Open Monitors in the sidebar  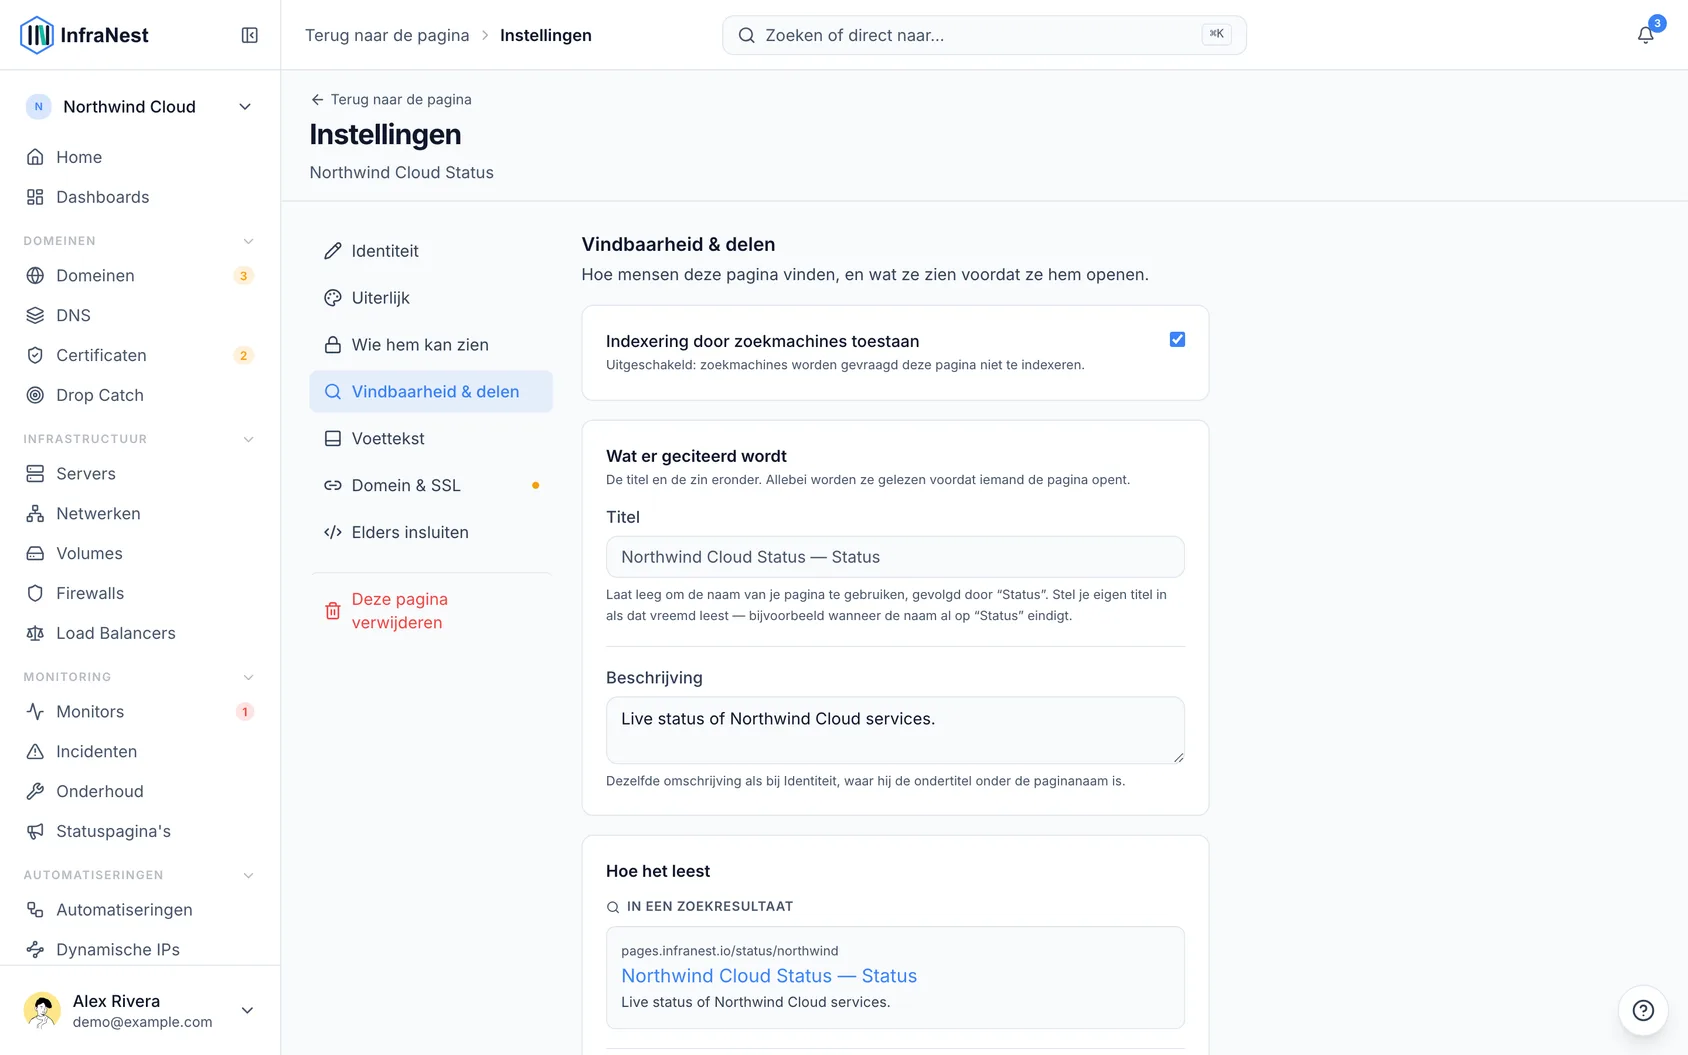[x=139, y=711]
